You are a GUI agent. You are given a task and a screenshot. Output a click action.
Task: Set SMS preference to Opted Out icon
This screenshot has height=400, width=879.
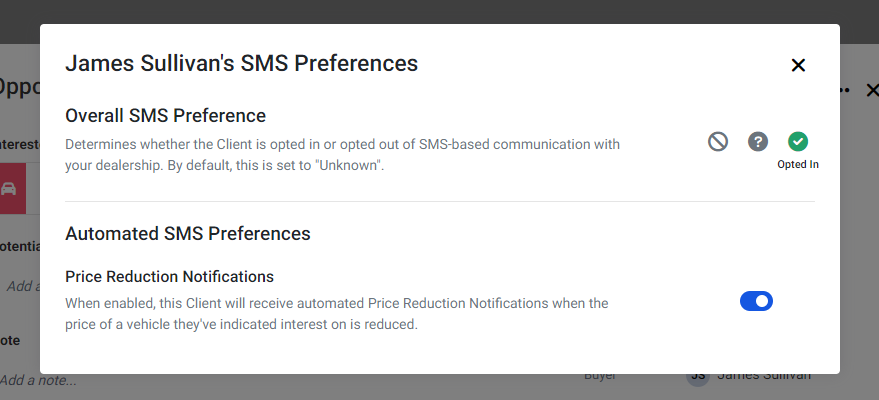coord(718,142)
